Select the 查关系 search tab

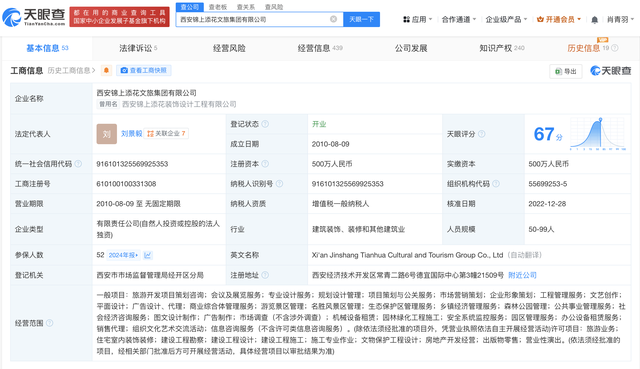click(x=246, y=7)
